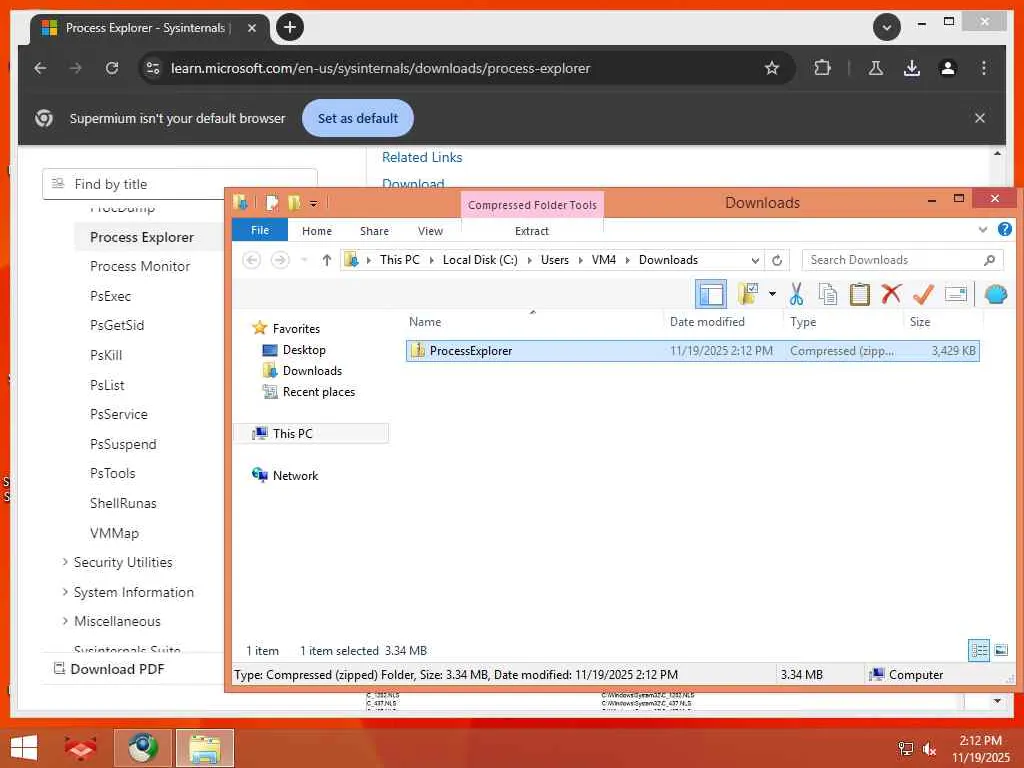Click New folder icon in quick access toolbar
Image resolution: width=1024 pixels, height=768 pixels.
pyautogui.click(x=294, y=203)
